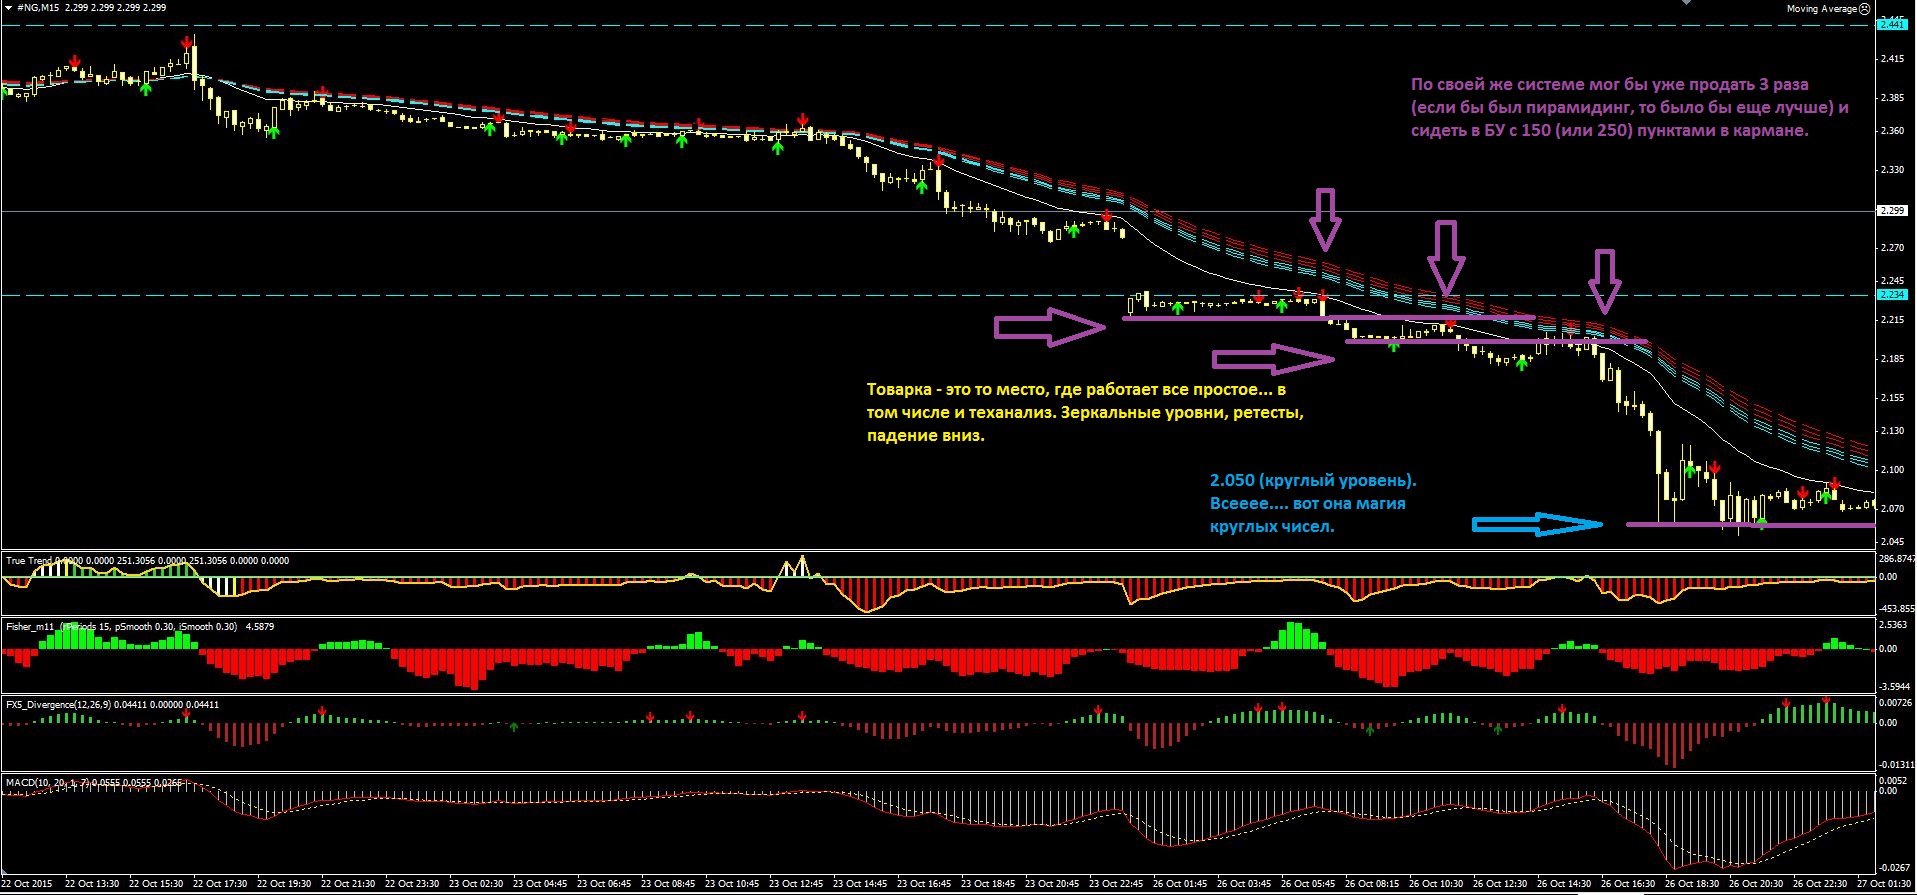Viewport: 1917px width, 895px height.
Task: Click the 23 Oct 06:45 time axis label
Action: click(x=604, y=884)
